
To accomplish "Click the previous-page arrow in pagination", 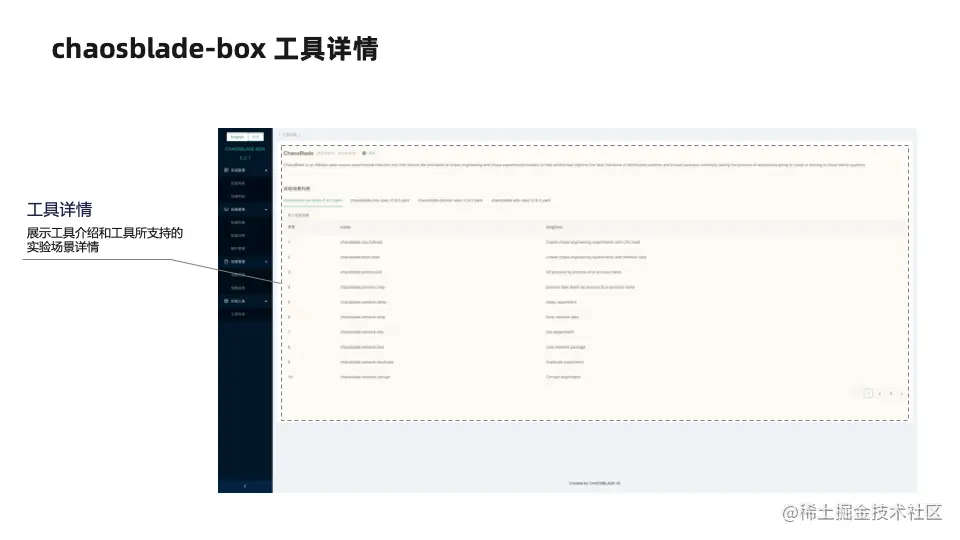I will [857, 394].
